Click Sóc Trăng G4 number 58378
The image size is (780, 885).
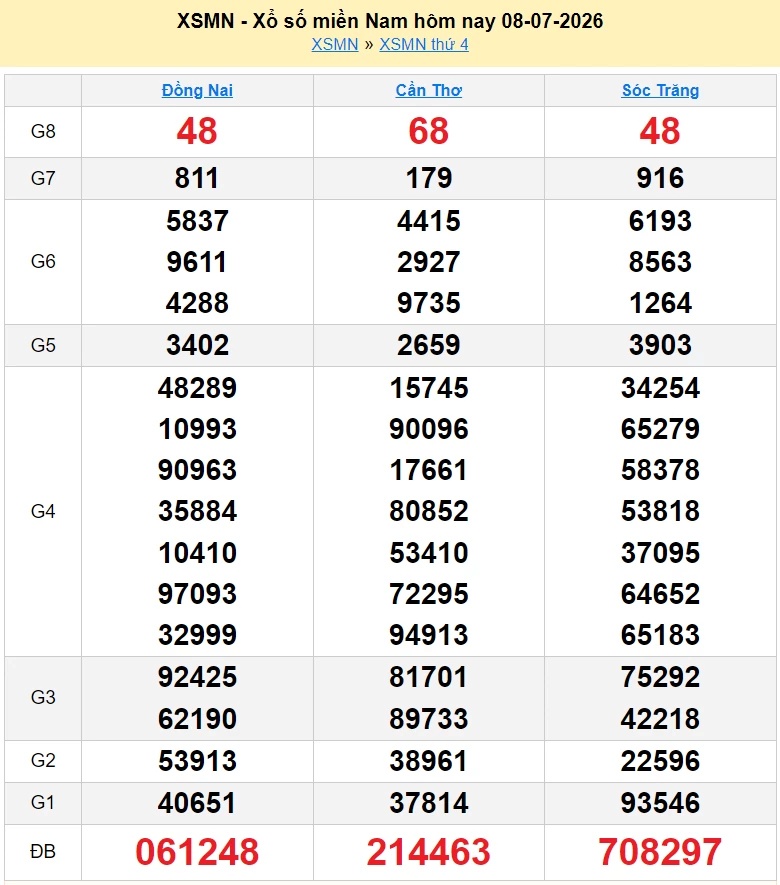point(660,470)
